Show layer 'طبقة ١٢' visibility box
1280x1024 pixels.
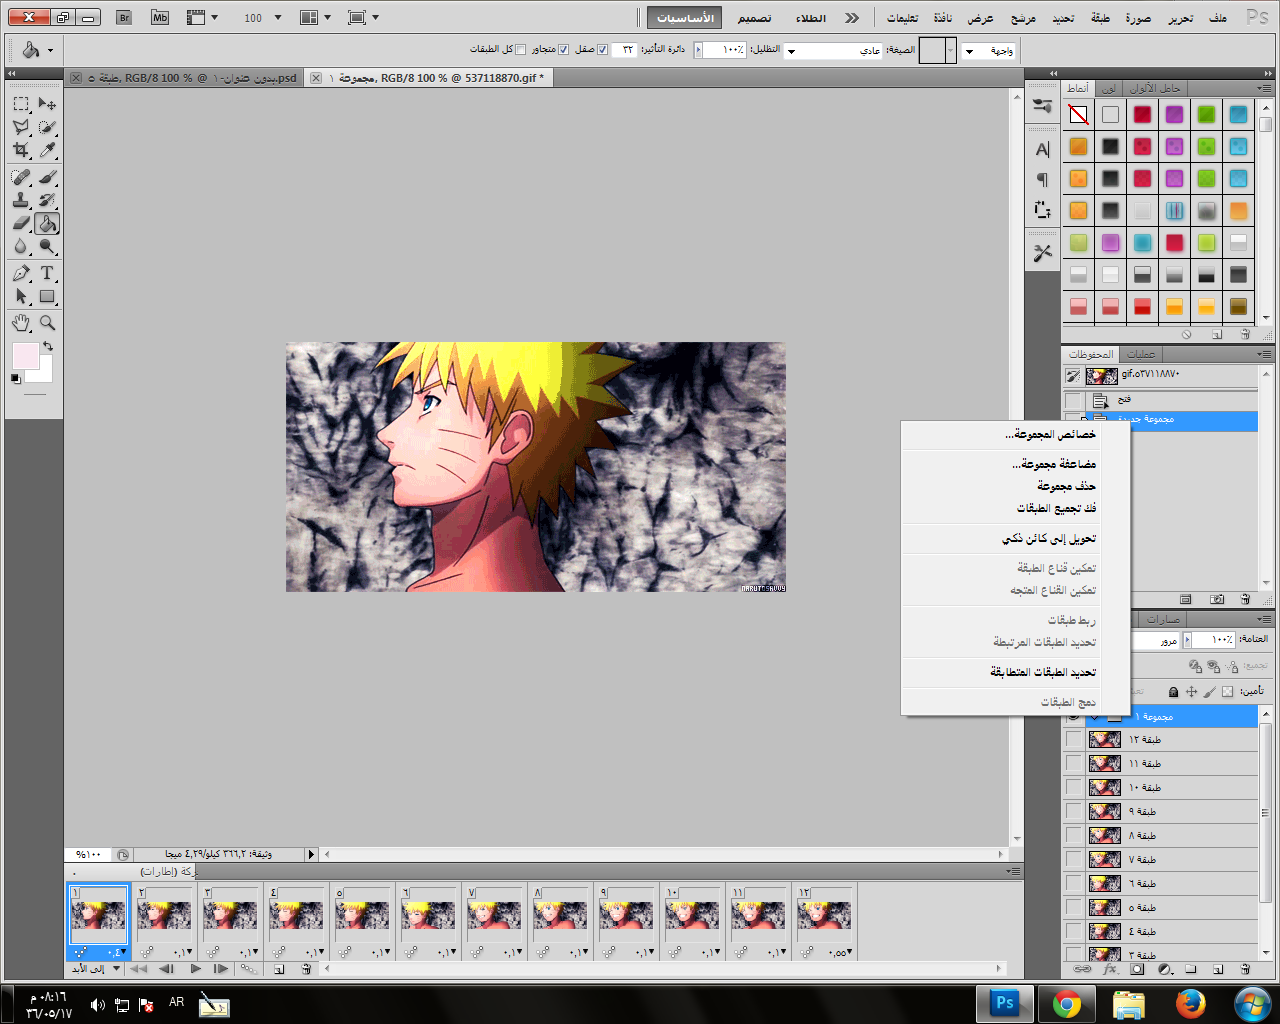click(x=1073, y=740)
